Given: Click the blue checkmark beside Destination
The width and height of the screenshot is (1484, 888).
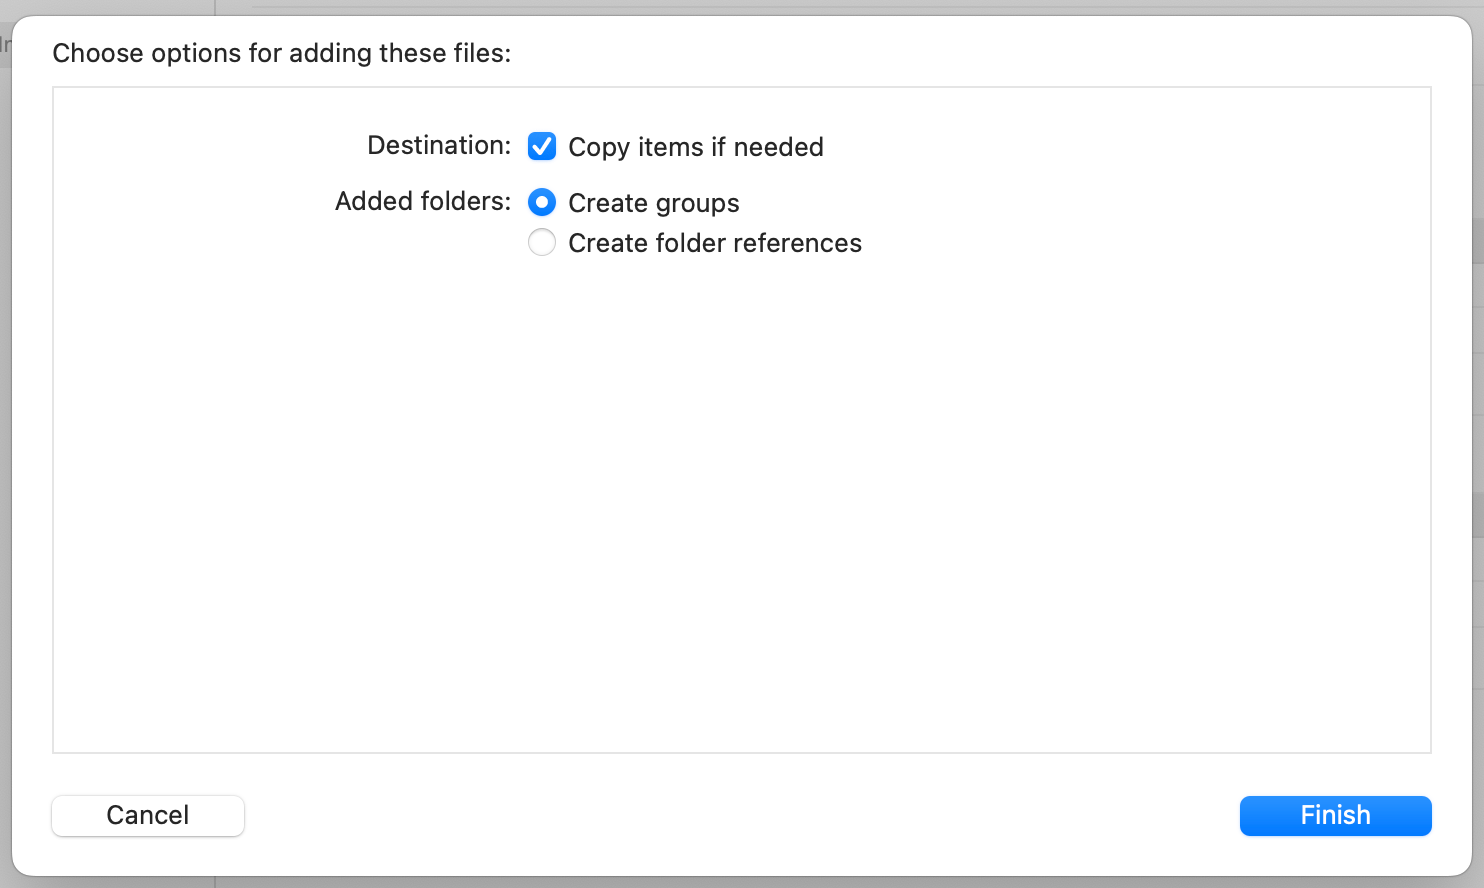Looking at the screenshot, I should tap(542, 147).
